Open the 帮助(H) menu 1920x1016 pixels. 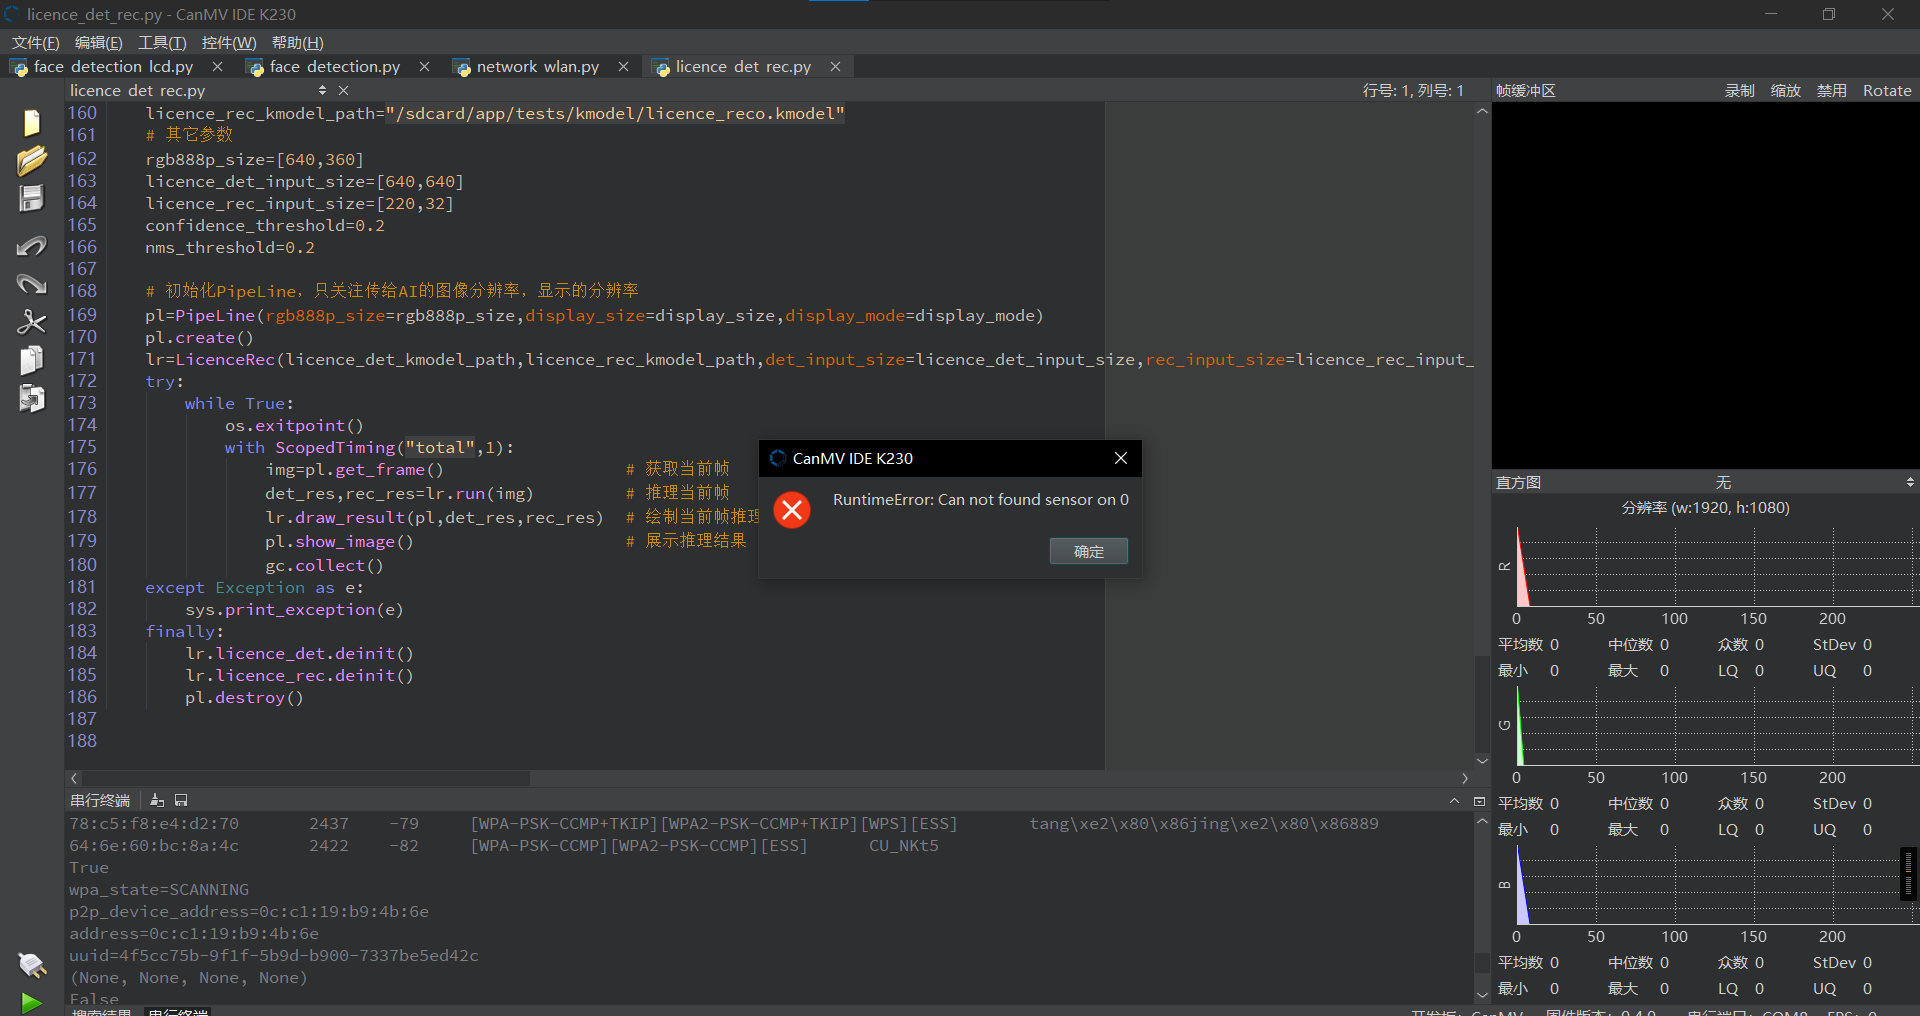click(x=297, y=42)
